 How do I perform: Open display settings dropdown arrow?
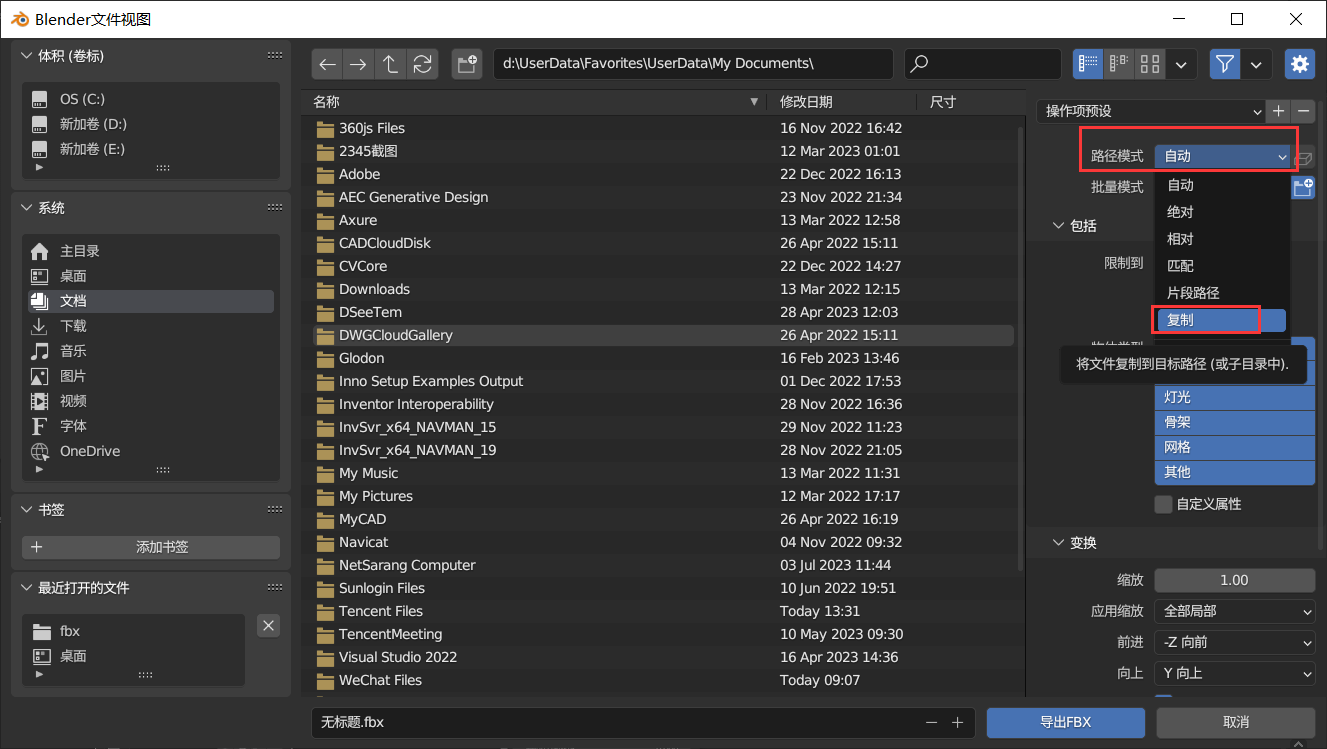tap(1181, 64)
